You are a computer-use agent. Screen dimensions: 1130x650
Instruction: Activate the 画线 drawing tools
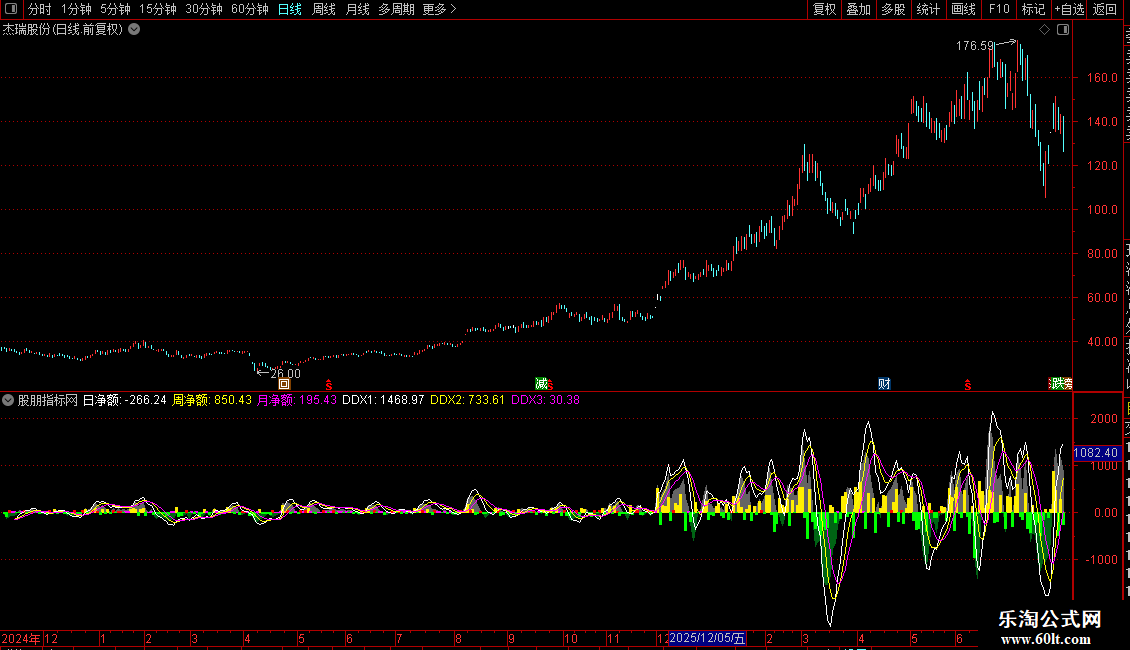tap(963, 9)
